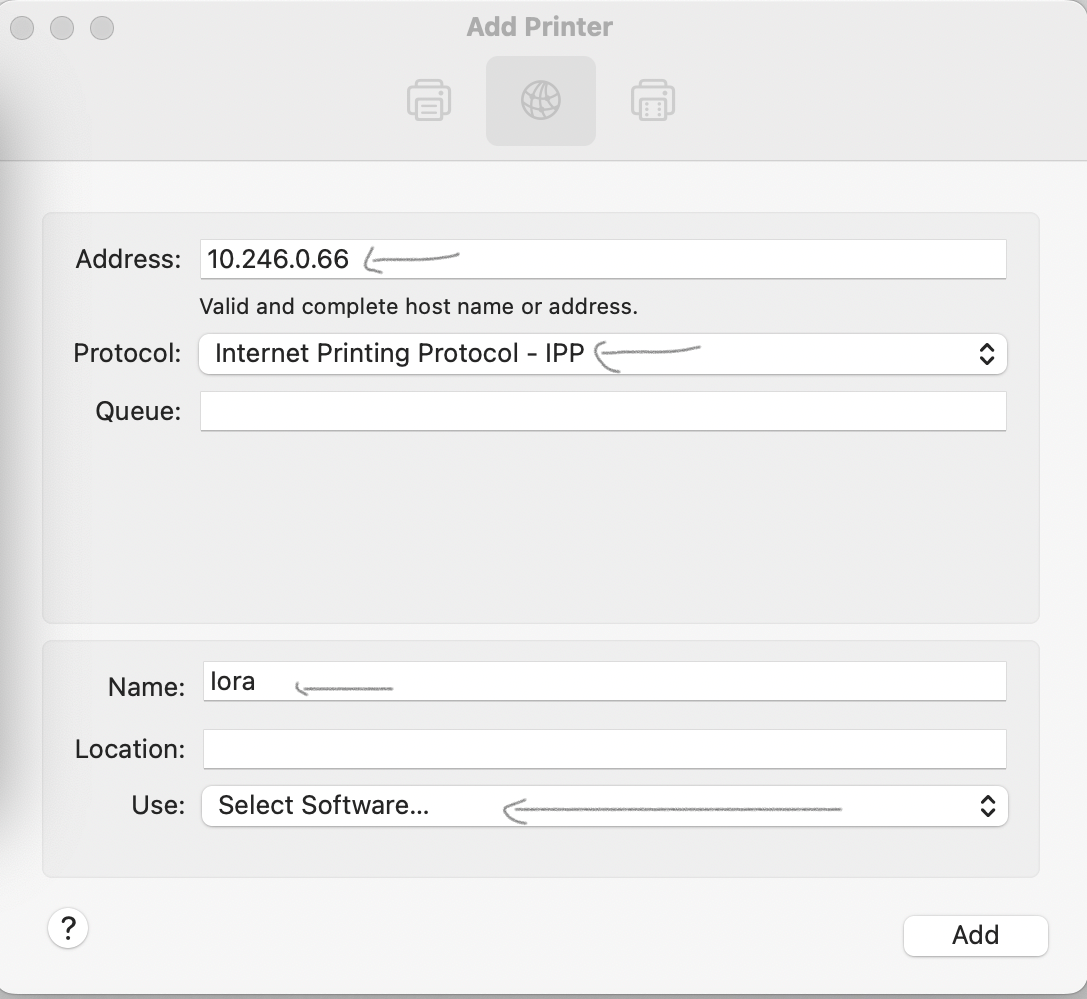Select the Default printers toolbar icon
Image resolution: width=1087 pixels, height=999 pixels.
coord(429,101)
